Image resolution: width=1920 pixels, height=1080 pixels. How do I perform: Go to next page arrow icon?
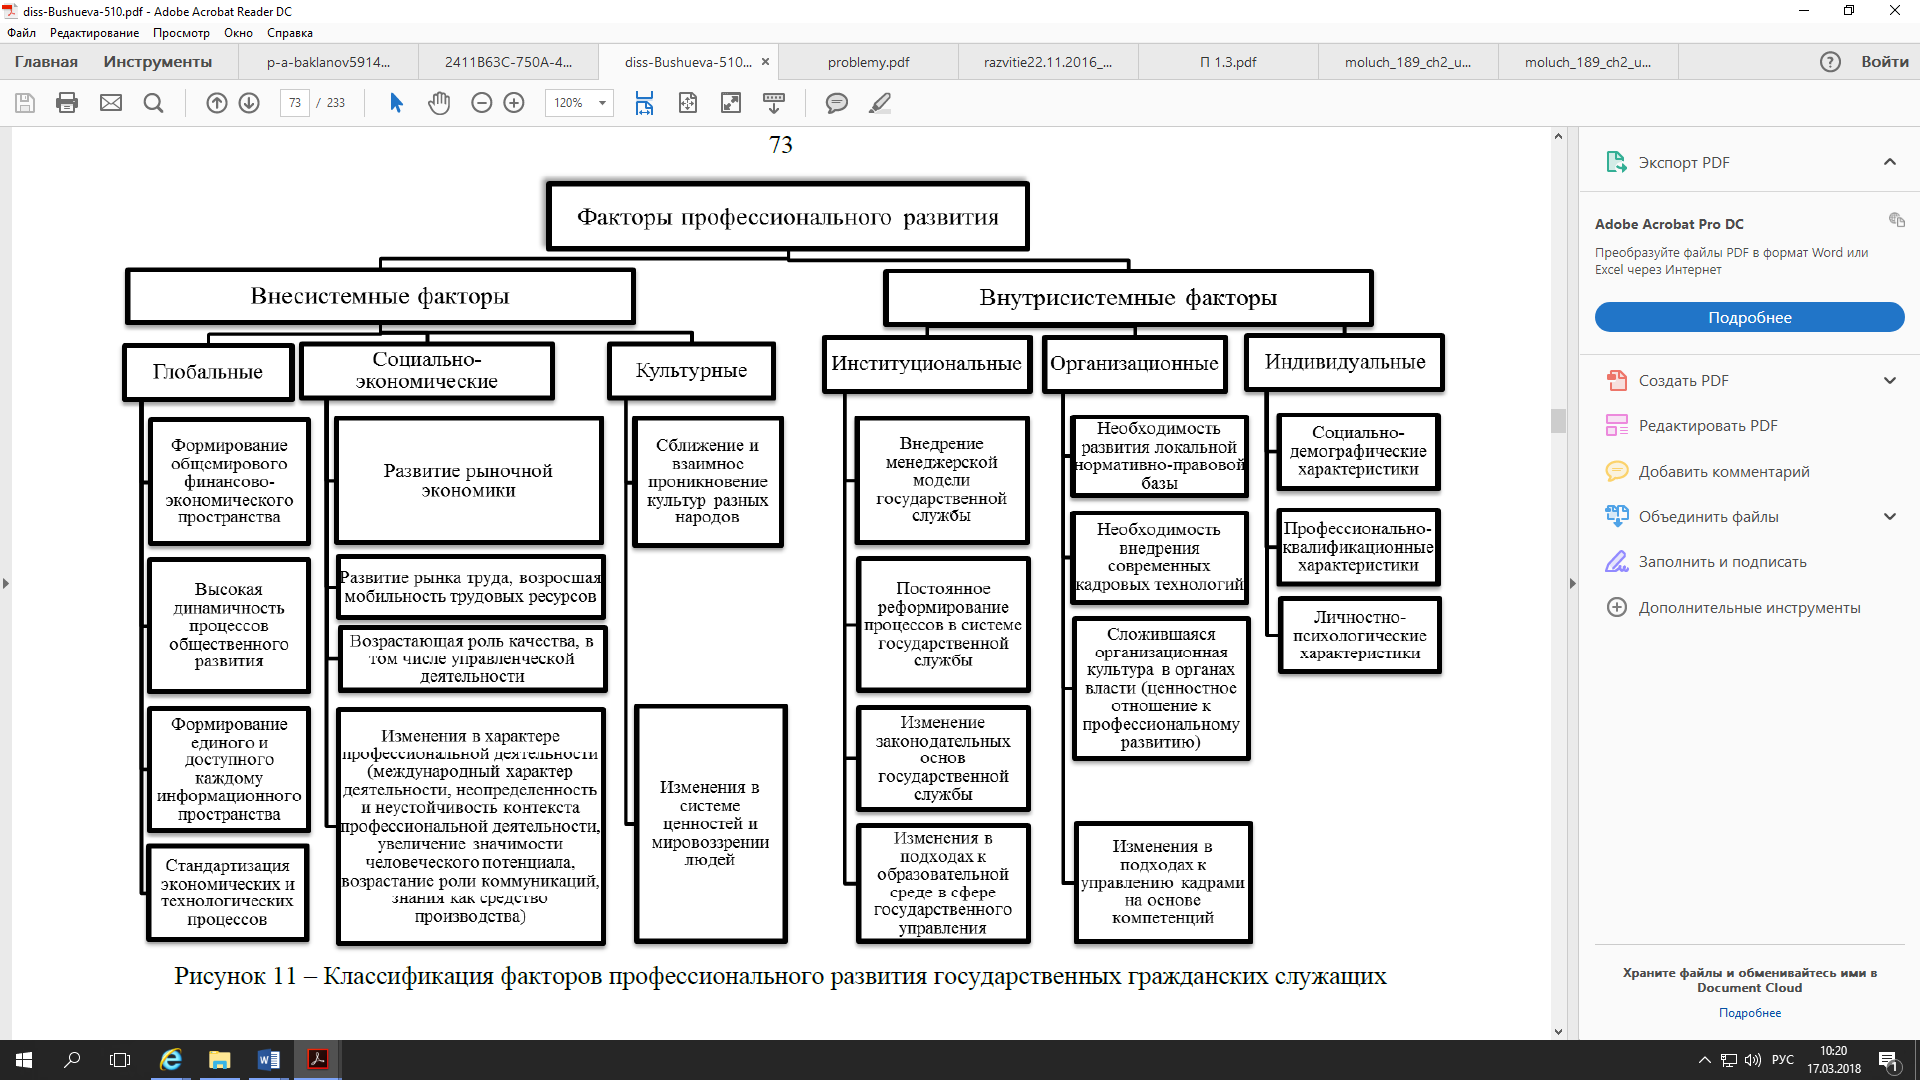tap(250, 103)
